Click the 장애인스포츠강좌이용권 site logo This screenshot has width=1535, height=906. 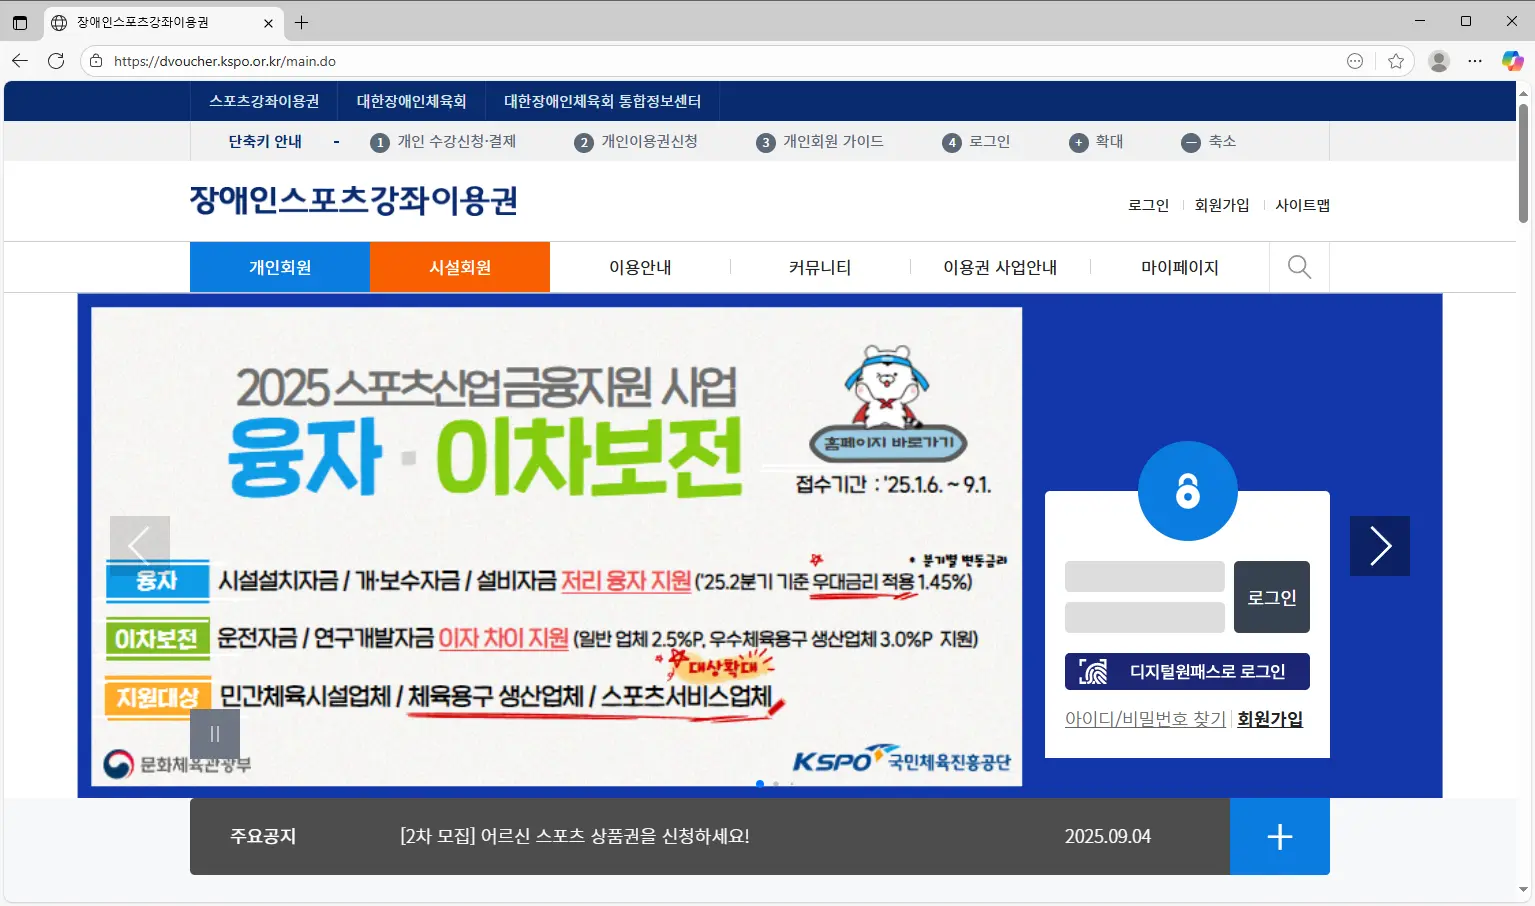point(354,201)
